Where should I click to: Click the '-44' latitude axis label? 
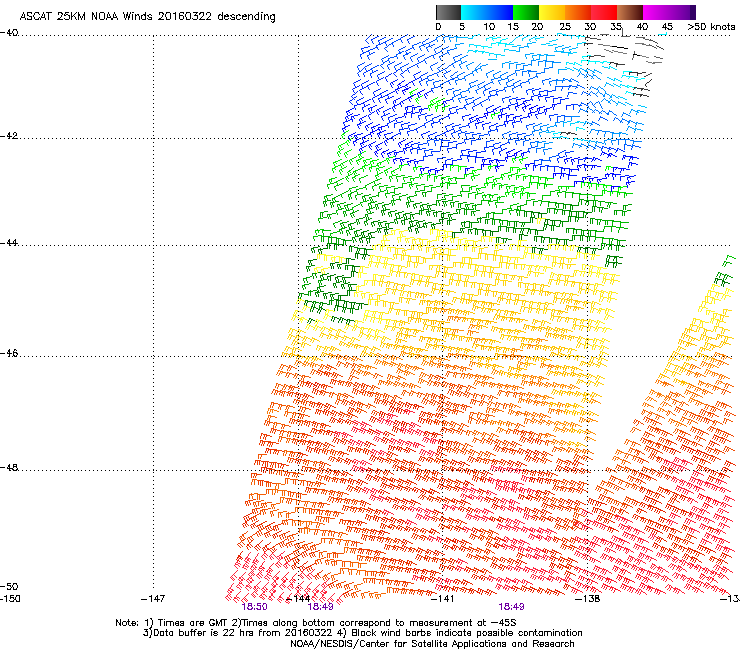point(9,243)
